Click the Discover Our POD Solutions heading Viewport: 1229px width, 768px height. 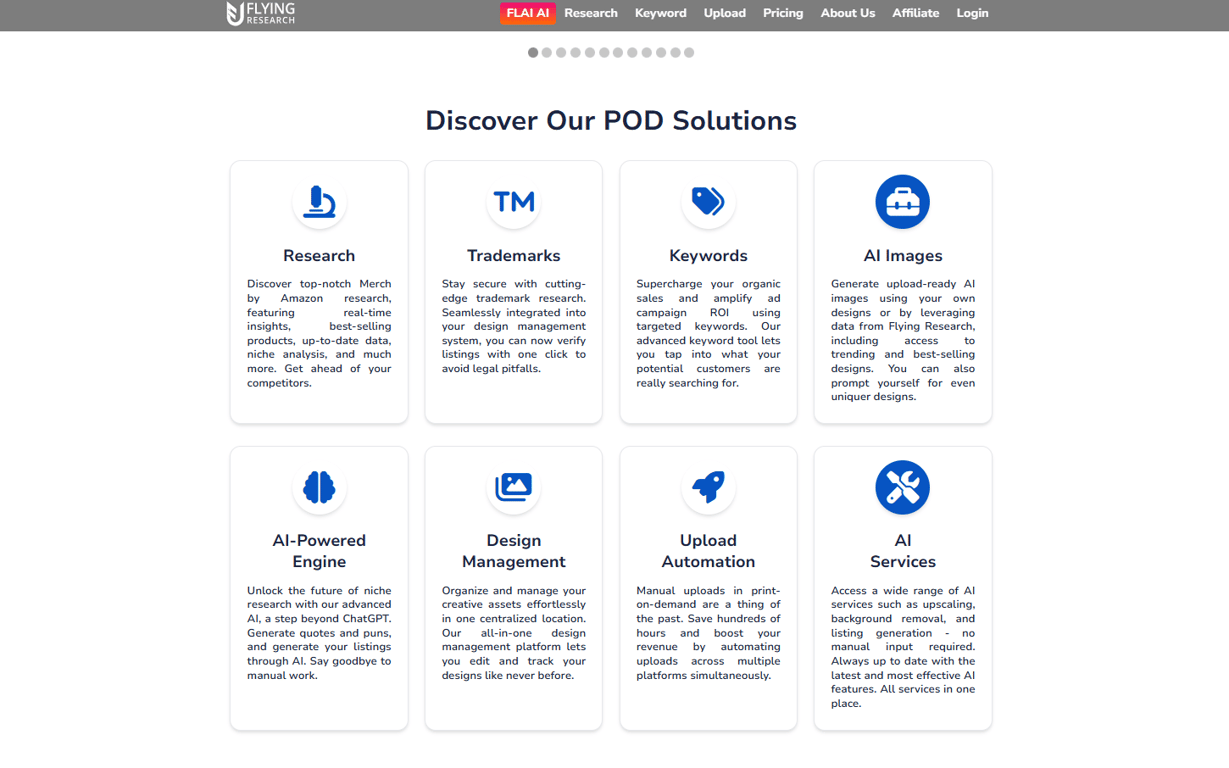(611, 120)
